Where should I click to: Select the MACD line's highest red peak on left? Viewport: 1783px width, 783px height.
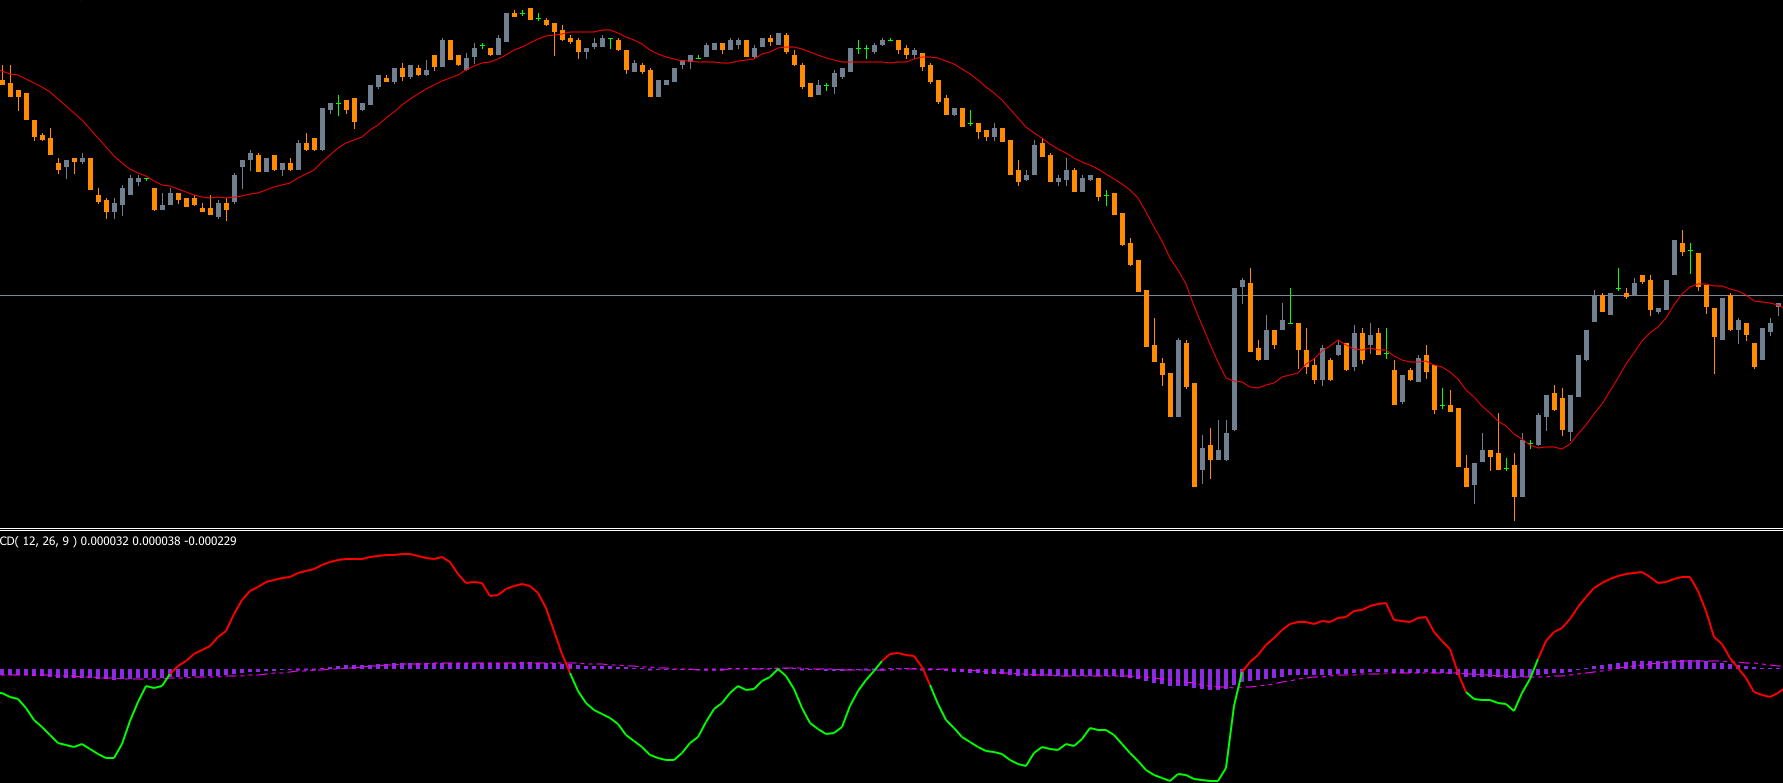click(x=400, y=554)
